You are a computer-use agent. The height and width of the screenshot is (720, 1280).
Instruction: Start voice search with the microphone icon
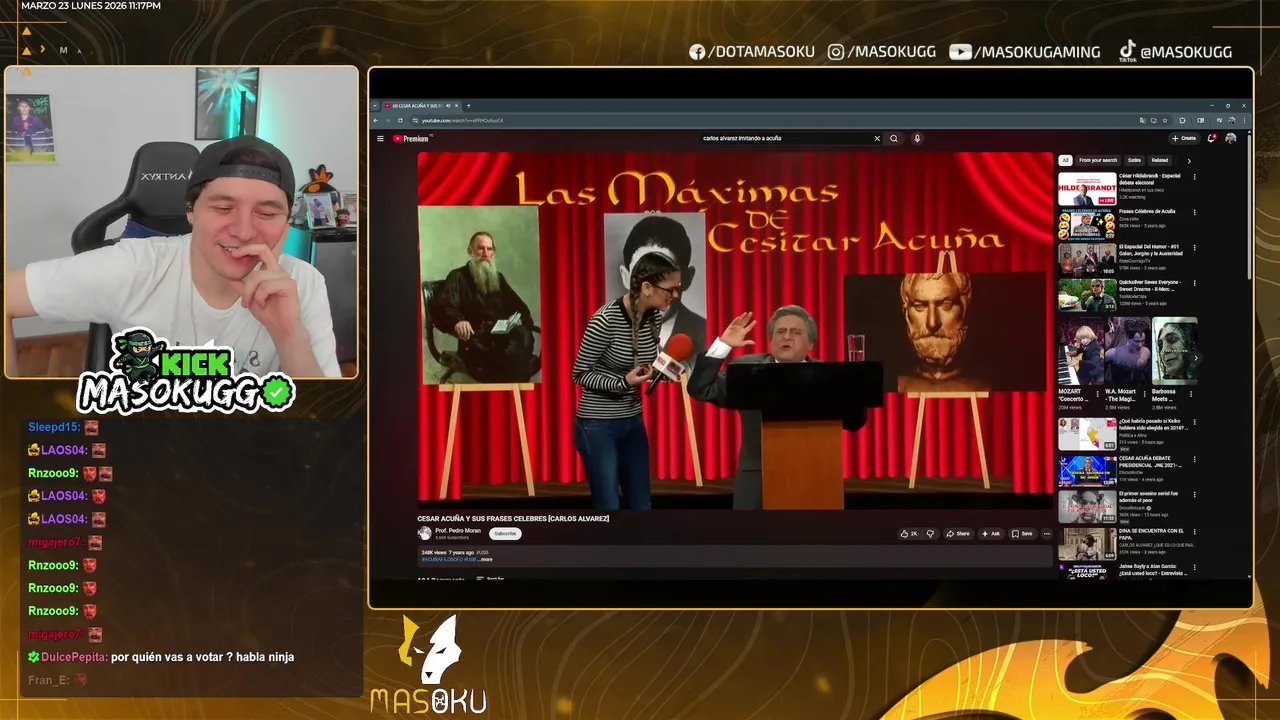[916, 139]
